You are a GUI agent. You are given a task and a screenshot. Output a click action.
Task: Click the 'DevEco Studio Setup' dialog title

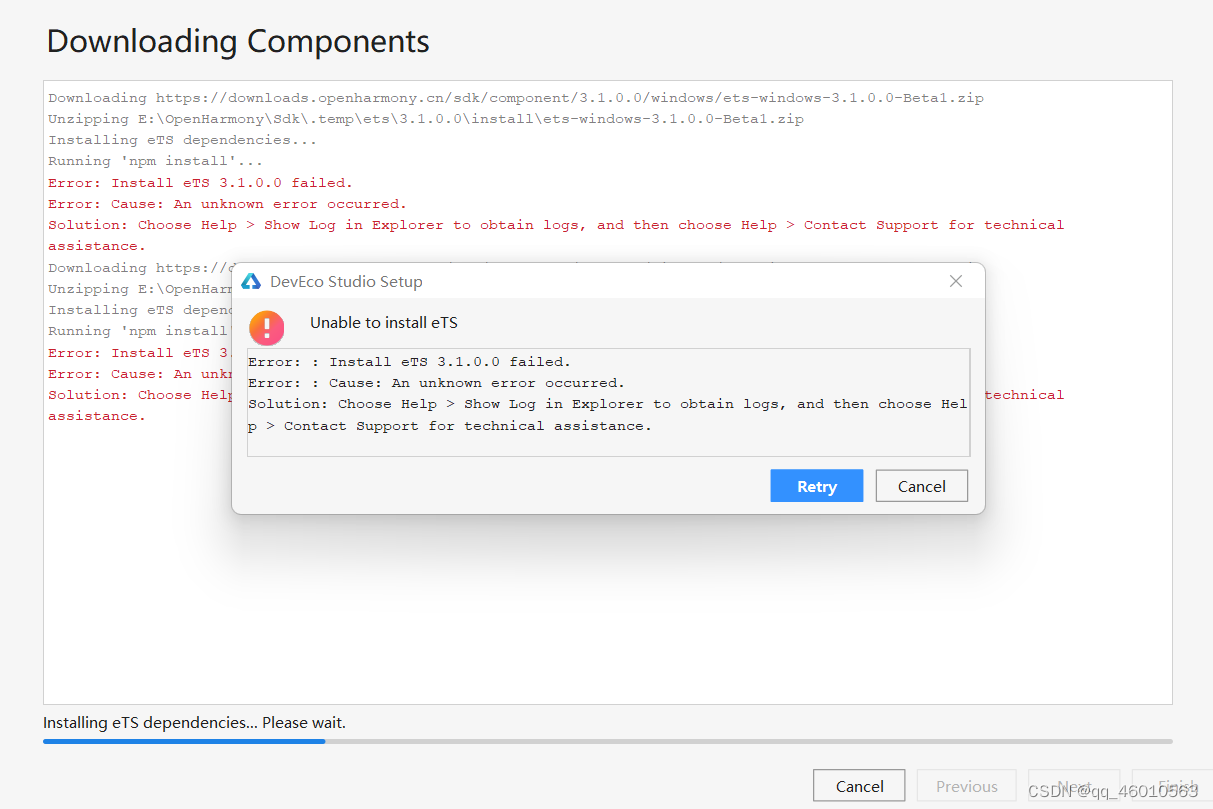click(x=346, y=282)
